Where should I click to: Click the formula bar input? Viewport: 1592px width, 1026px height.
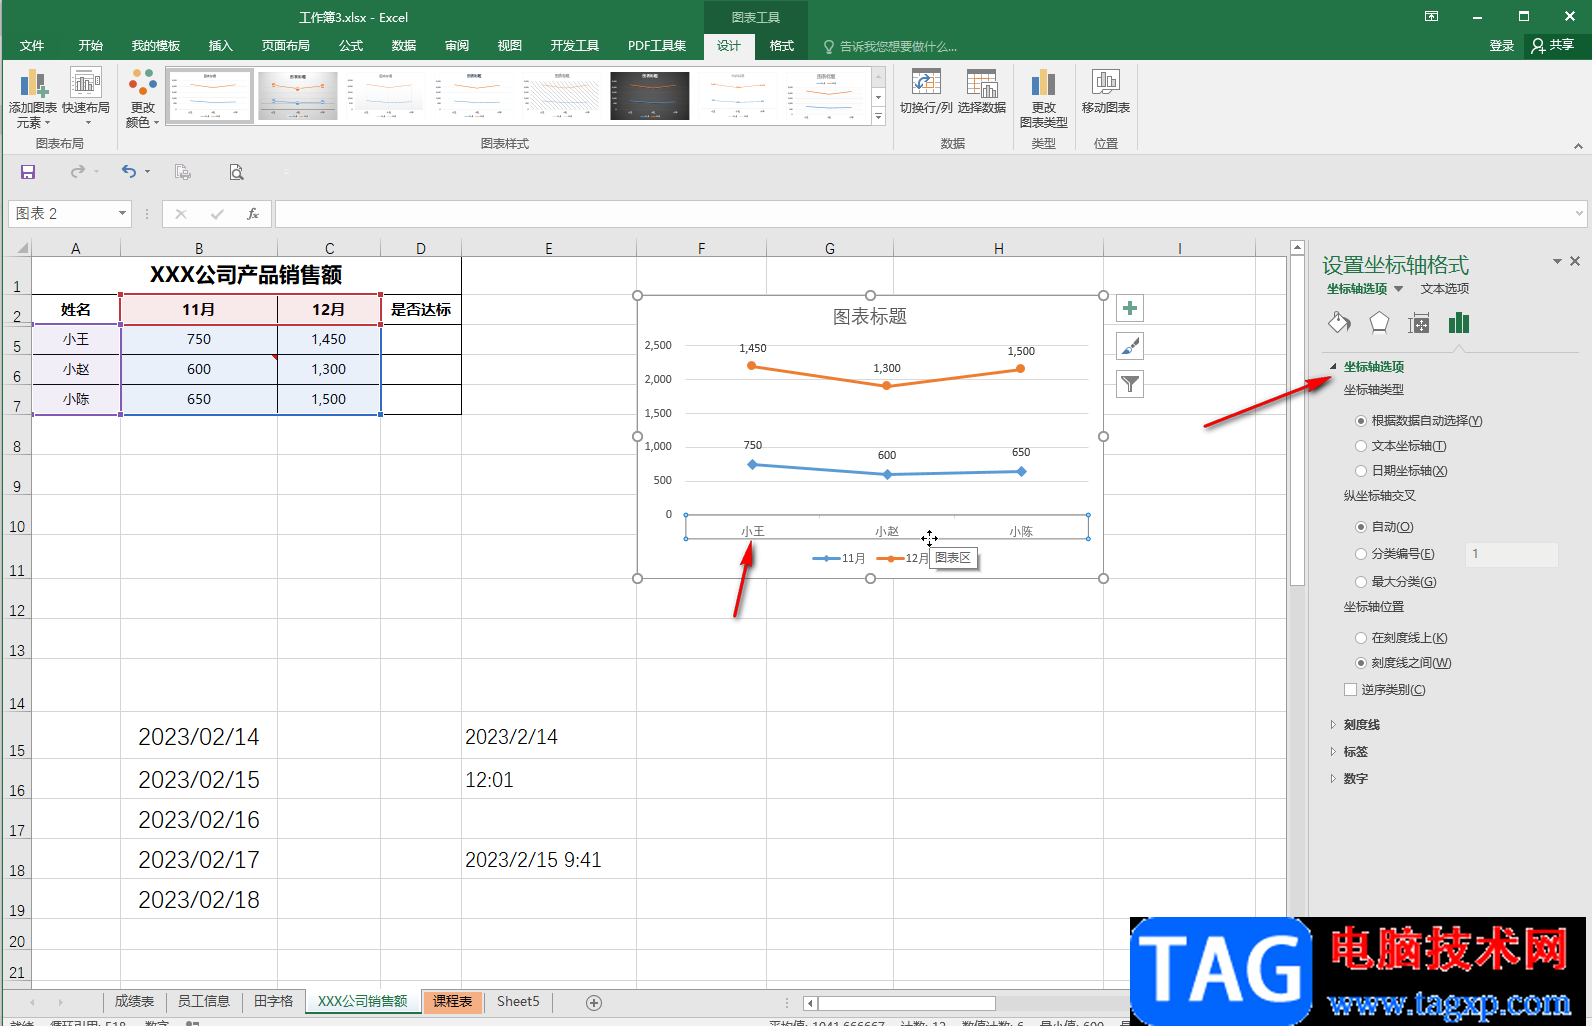pos(924,213)
